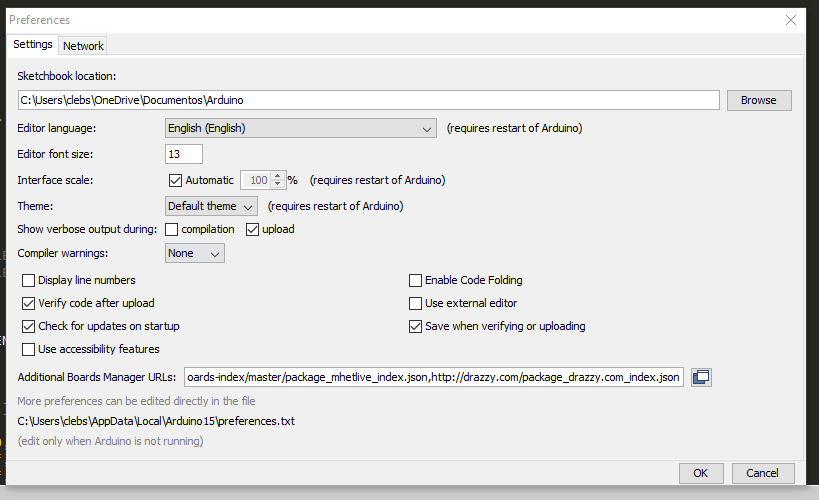
Task: Expand the Default theme dropdown
Action: pyautogui.click(x=211, y=206)
